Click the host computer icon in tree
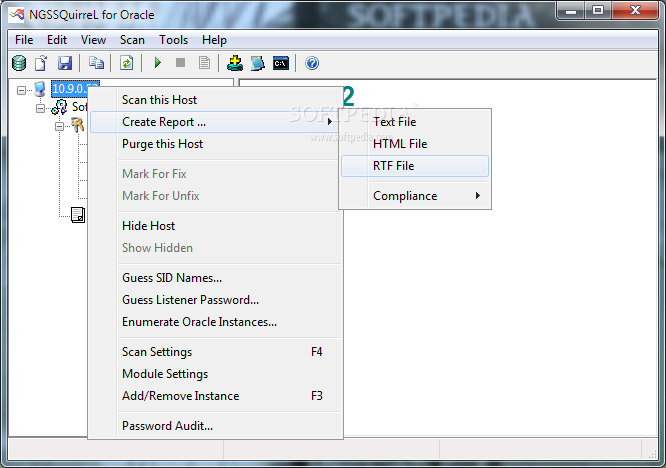The image size is (666, 468). coord(40,89)
